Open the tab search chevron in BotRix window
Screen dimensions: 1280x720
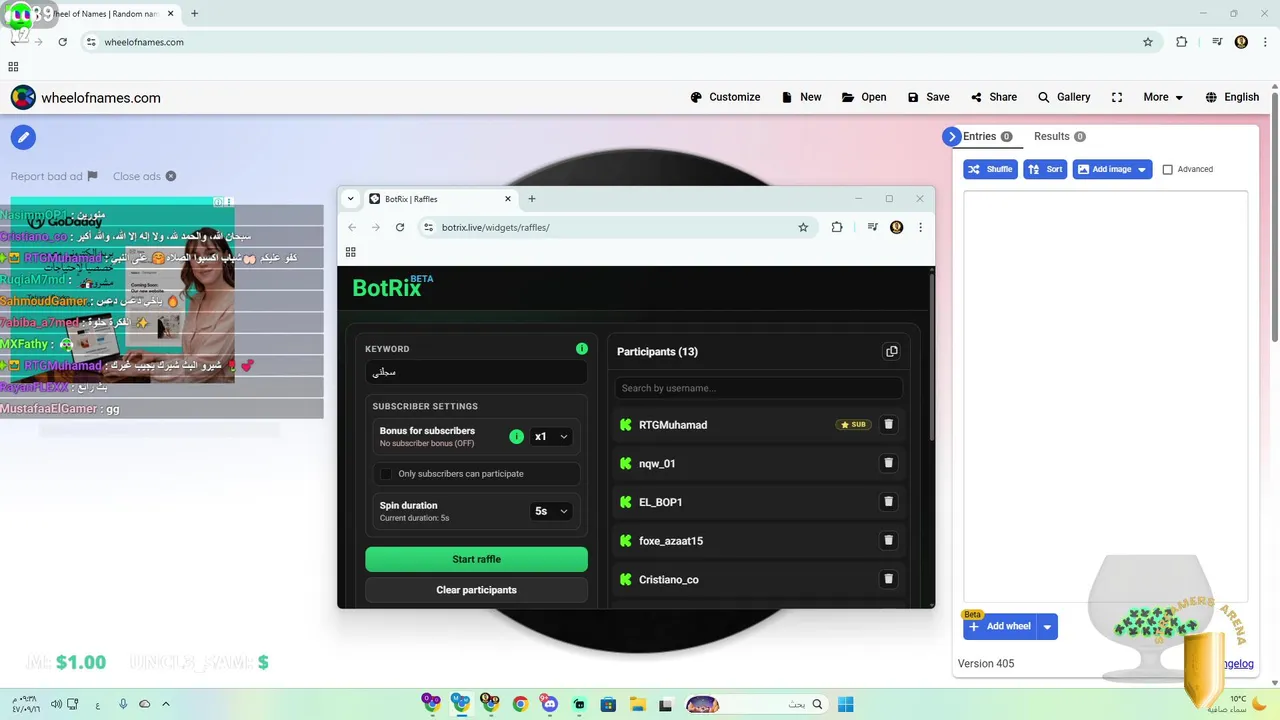tap(350, 199)
